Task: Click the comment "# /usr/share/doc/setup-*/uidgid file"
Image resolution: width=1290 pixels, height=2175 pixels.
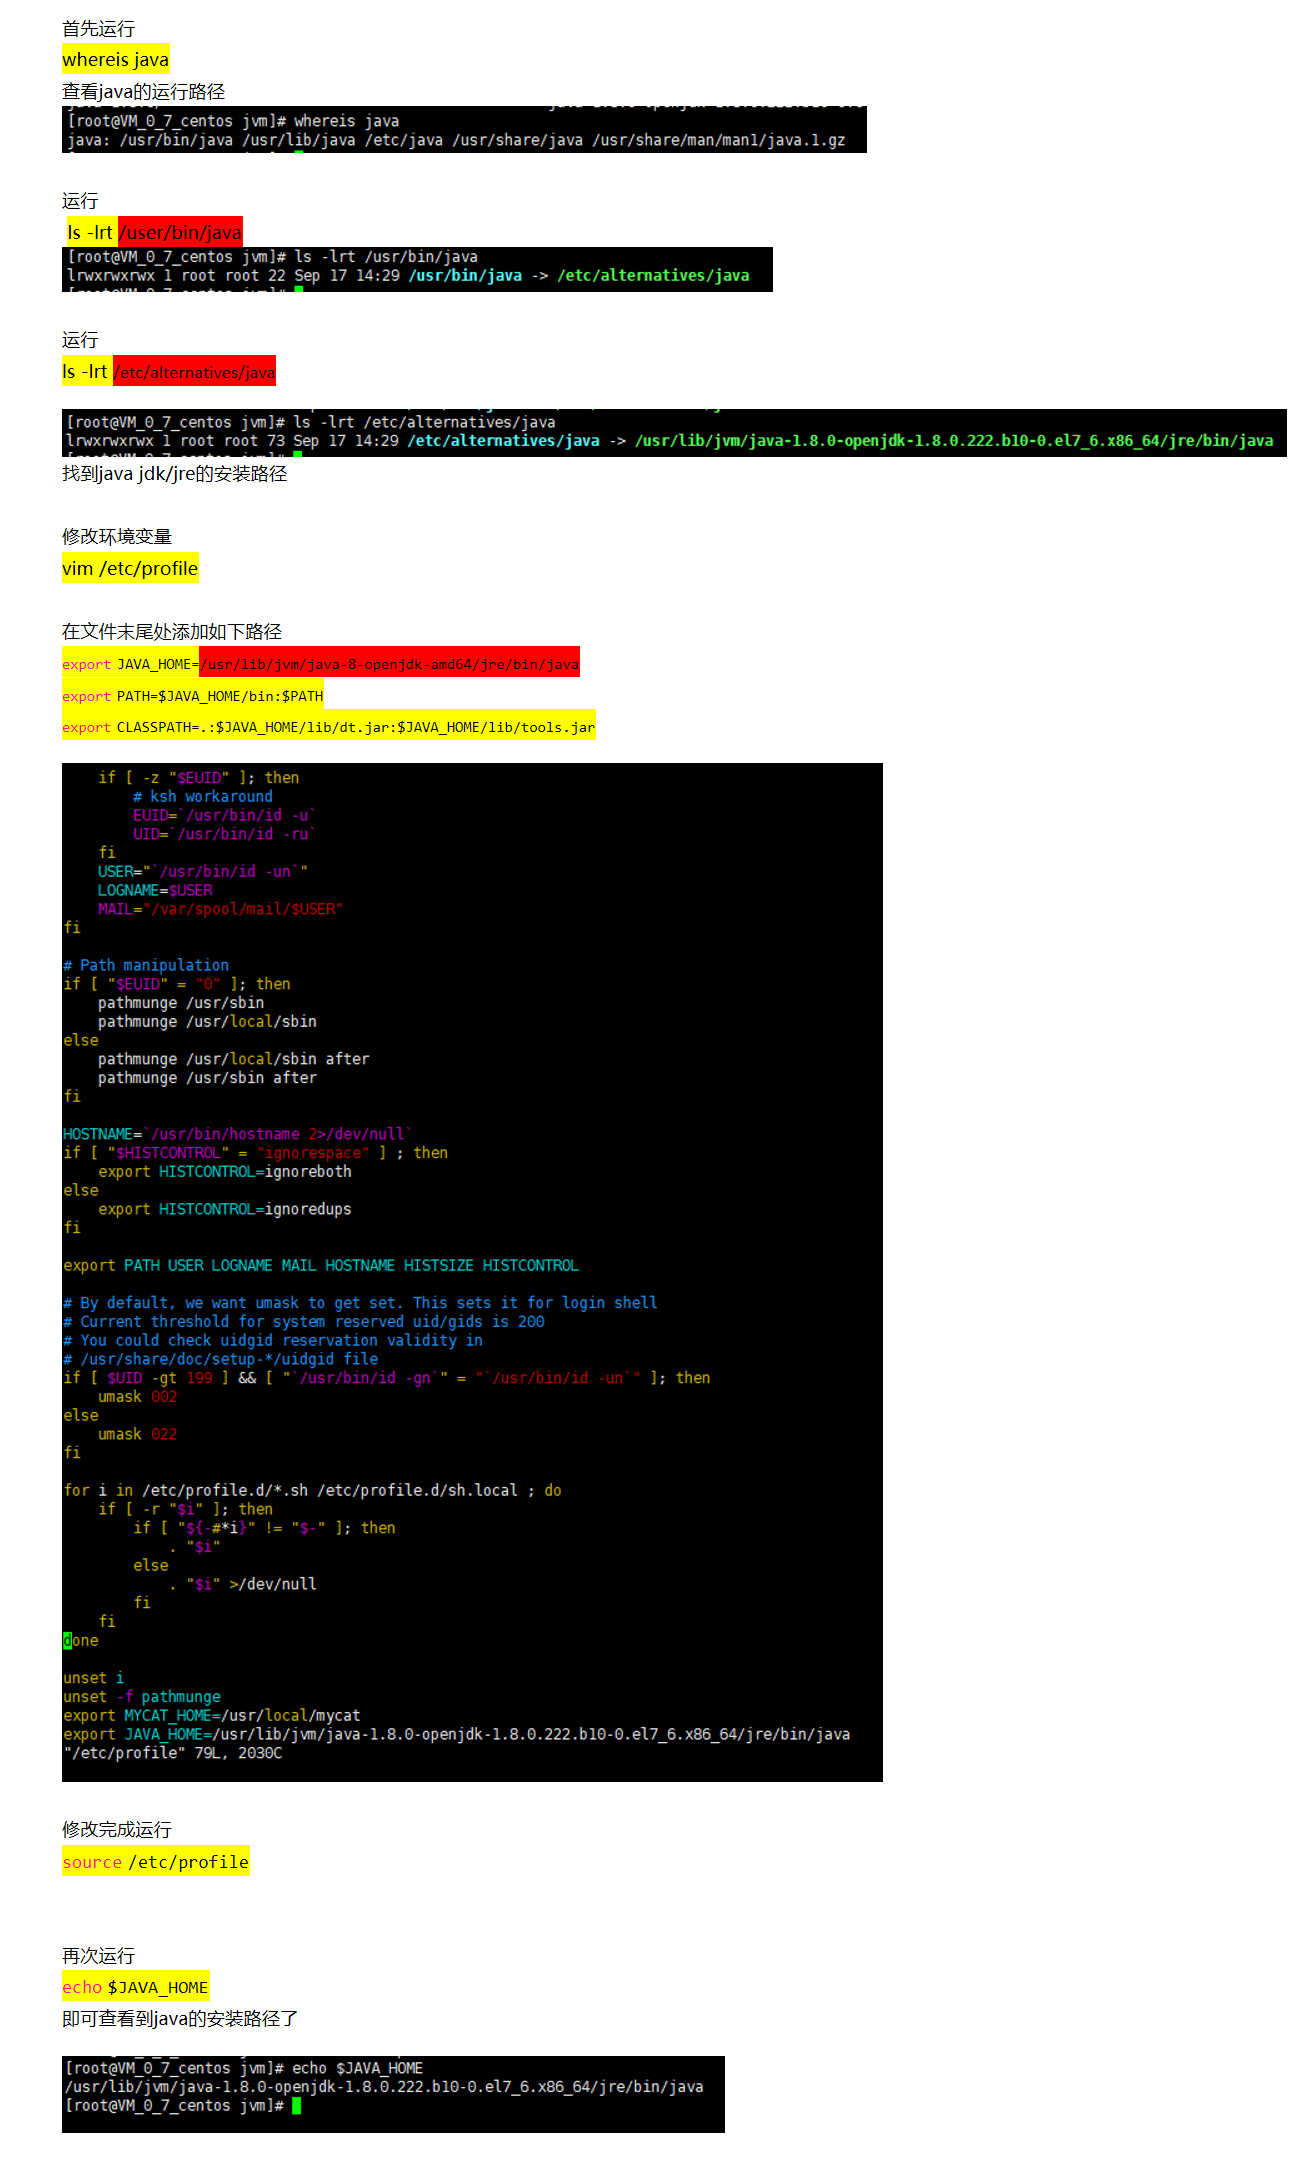Action: point(221,1359)
